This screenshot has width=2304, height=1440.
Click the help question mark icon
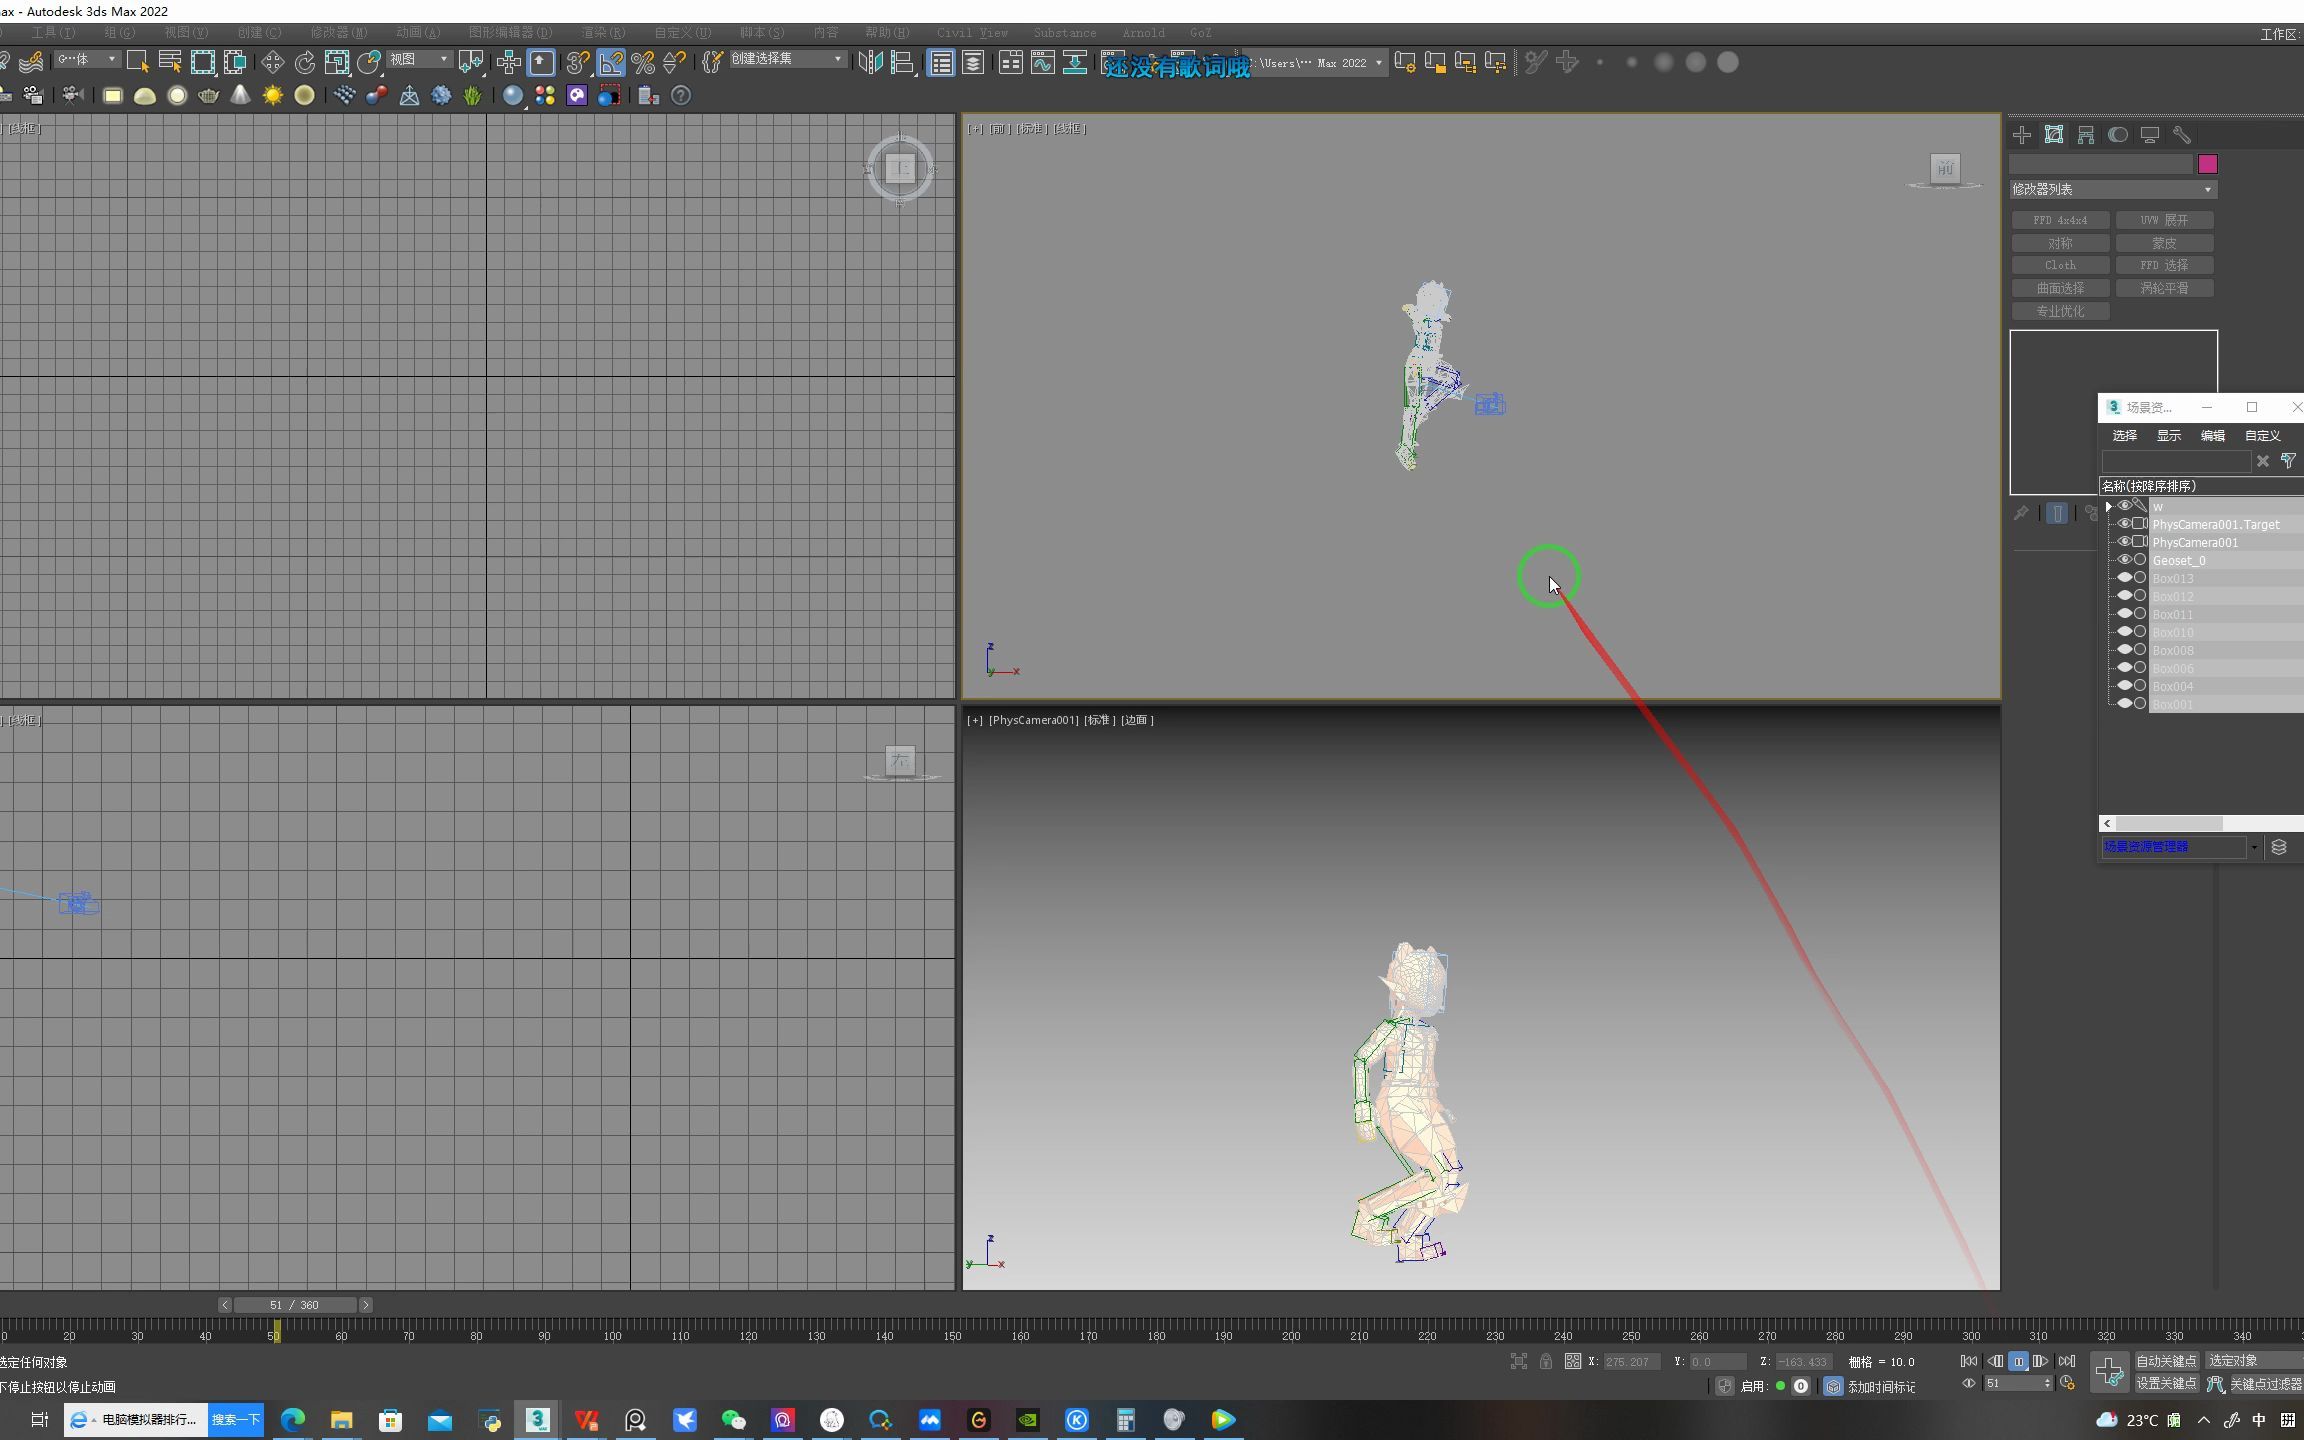pos(681,95)
